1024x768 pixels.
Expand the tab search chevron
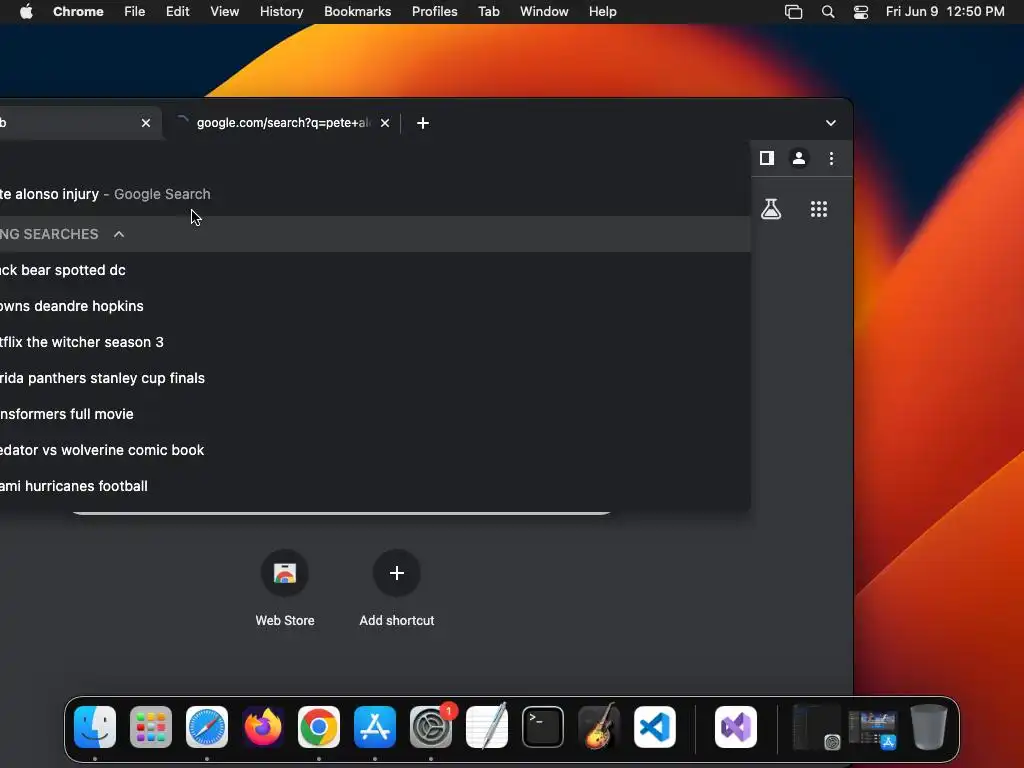tap(831, 123)
